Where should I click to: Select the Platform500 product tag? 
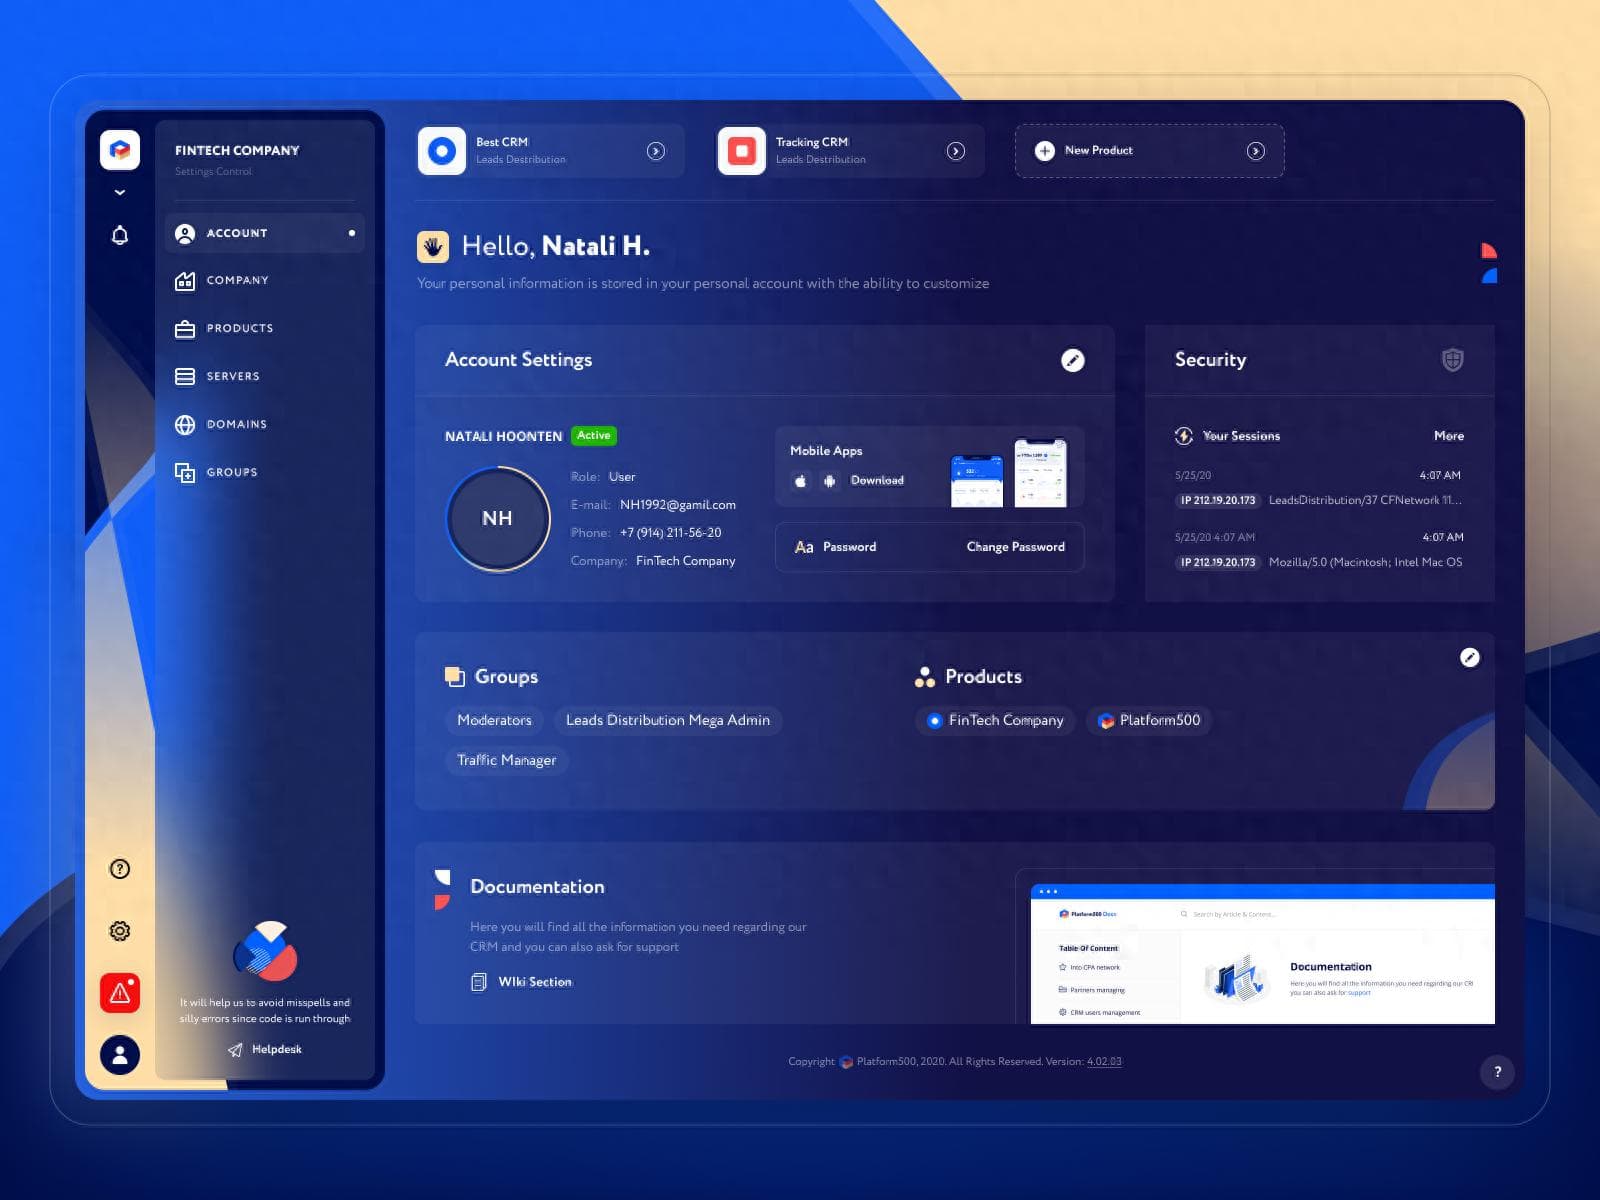pyautogui.click(x=1148, y=720)
